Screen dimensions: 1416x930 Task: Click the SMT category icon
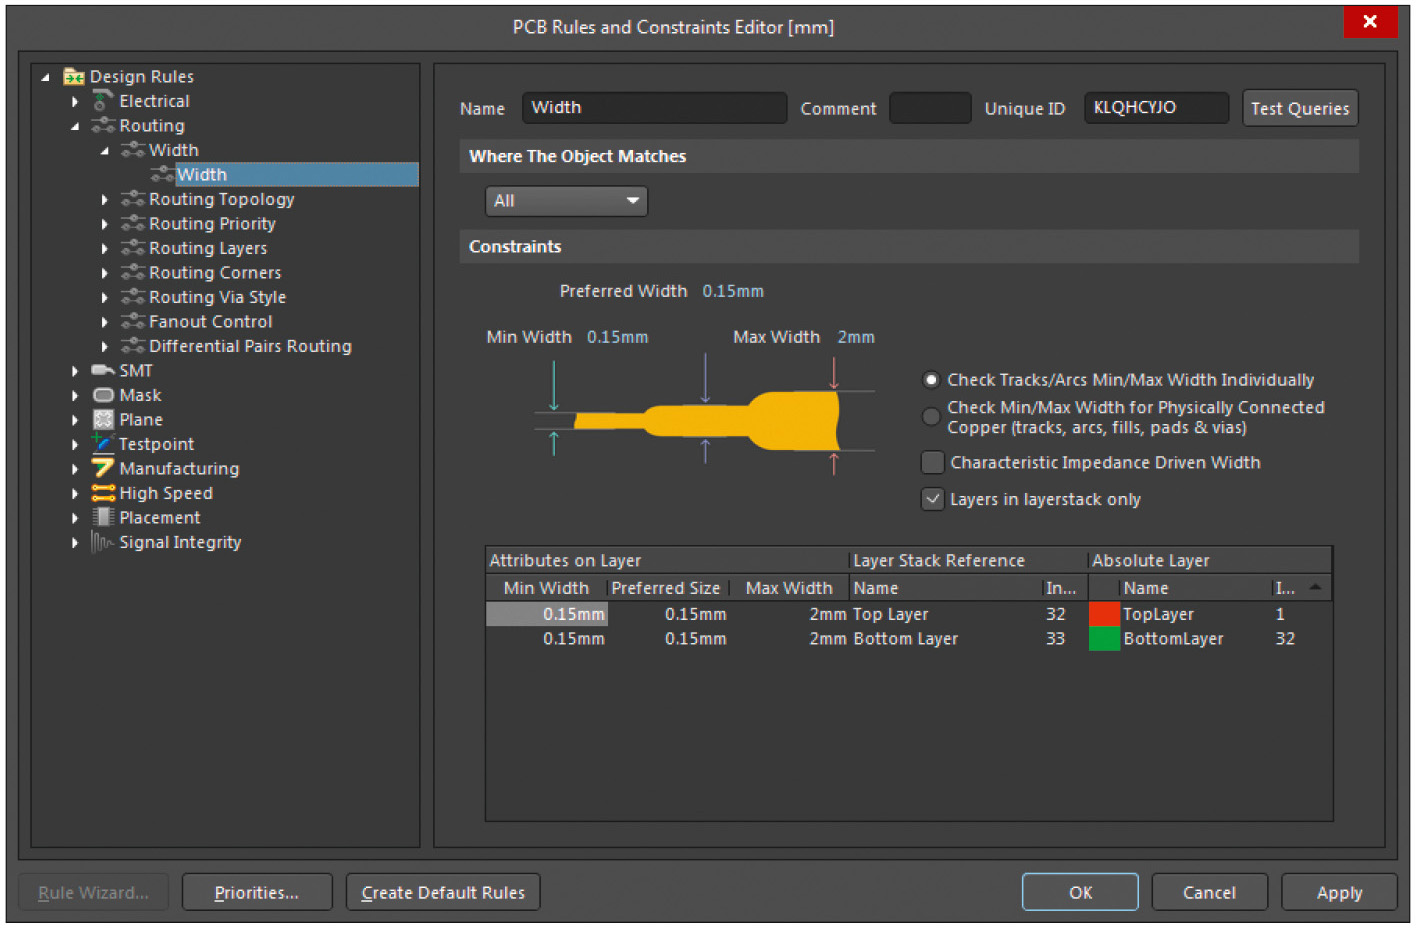(x=102, y=370)
